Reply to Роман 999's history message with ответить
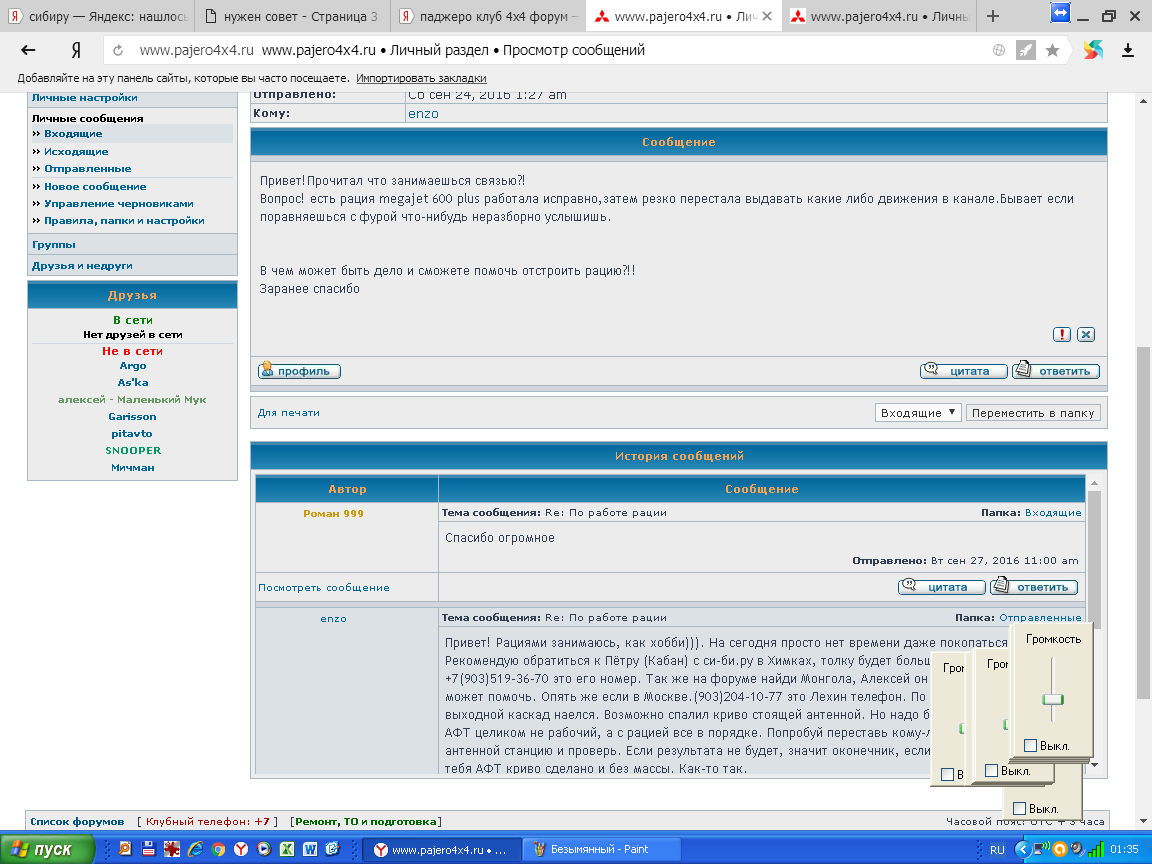 point(1034,586)
